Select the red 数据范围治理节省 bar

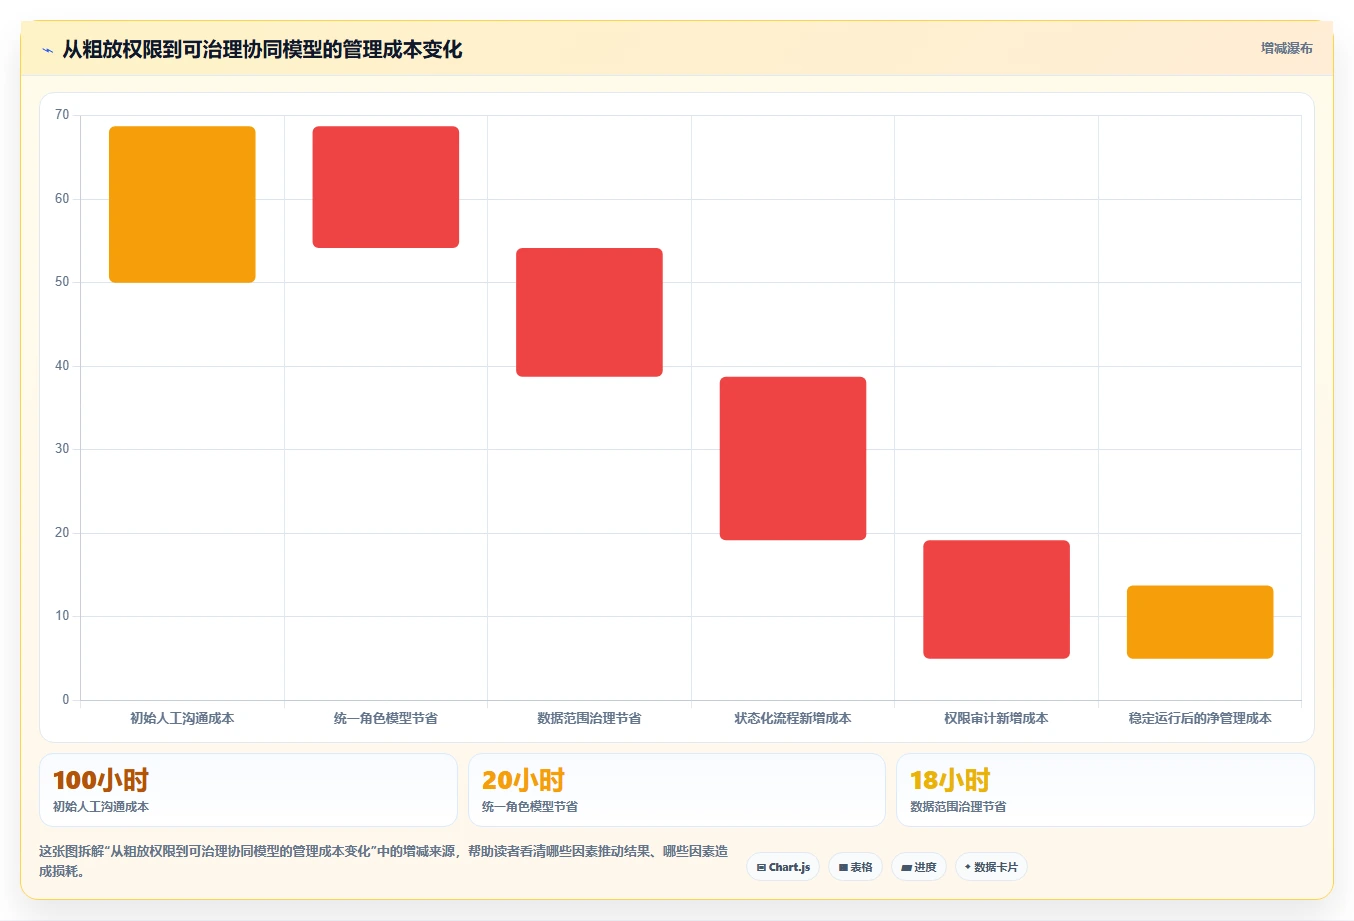coord(589,312)
